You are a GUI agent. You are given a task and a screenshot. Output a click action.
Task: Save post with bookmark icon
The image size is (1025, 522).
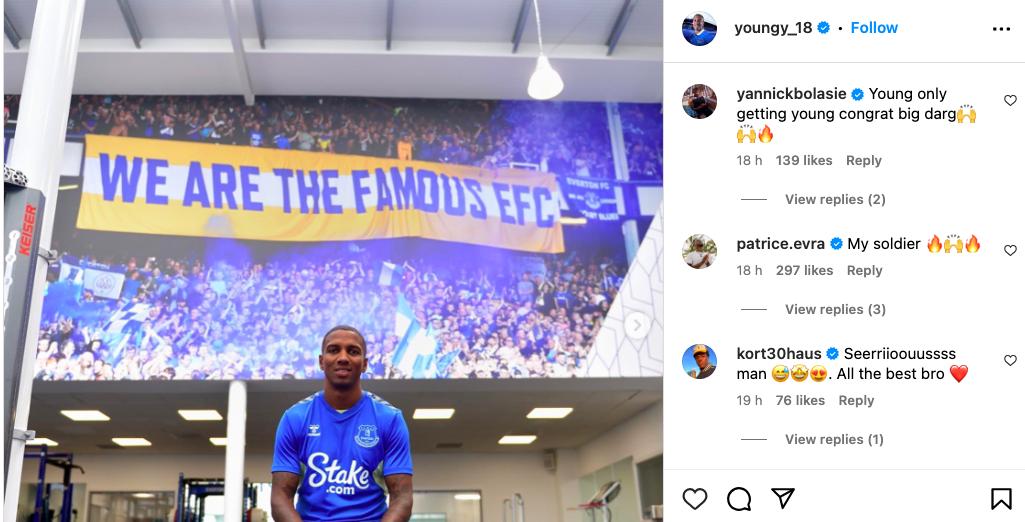click(1001, 499)
